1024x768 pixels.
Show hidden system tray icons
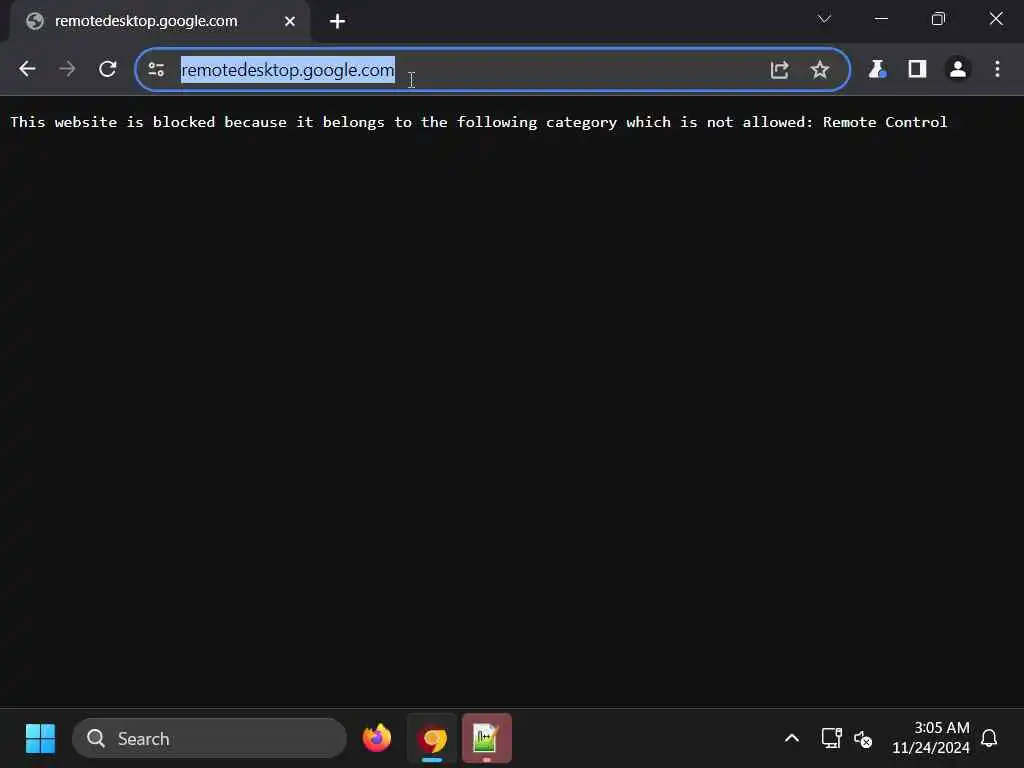[792, 739]
